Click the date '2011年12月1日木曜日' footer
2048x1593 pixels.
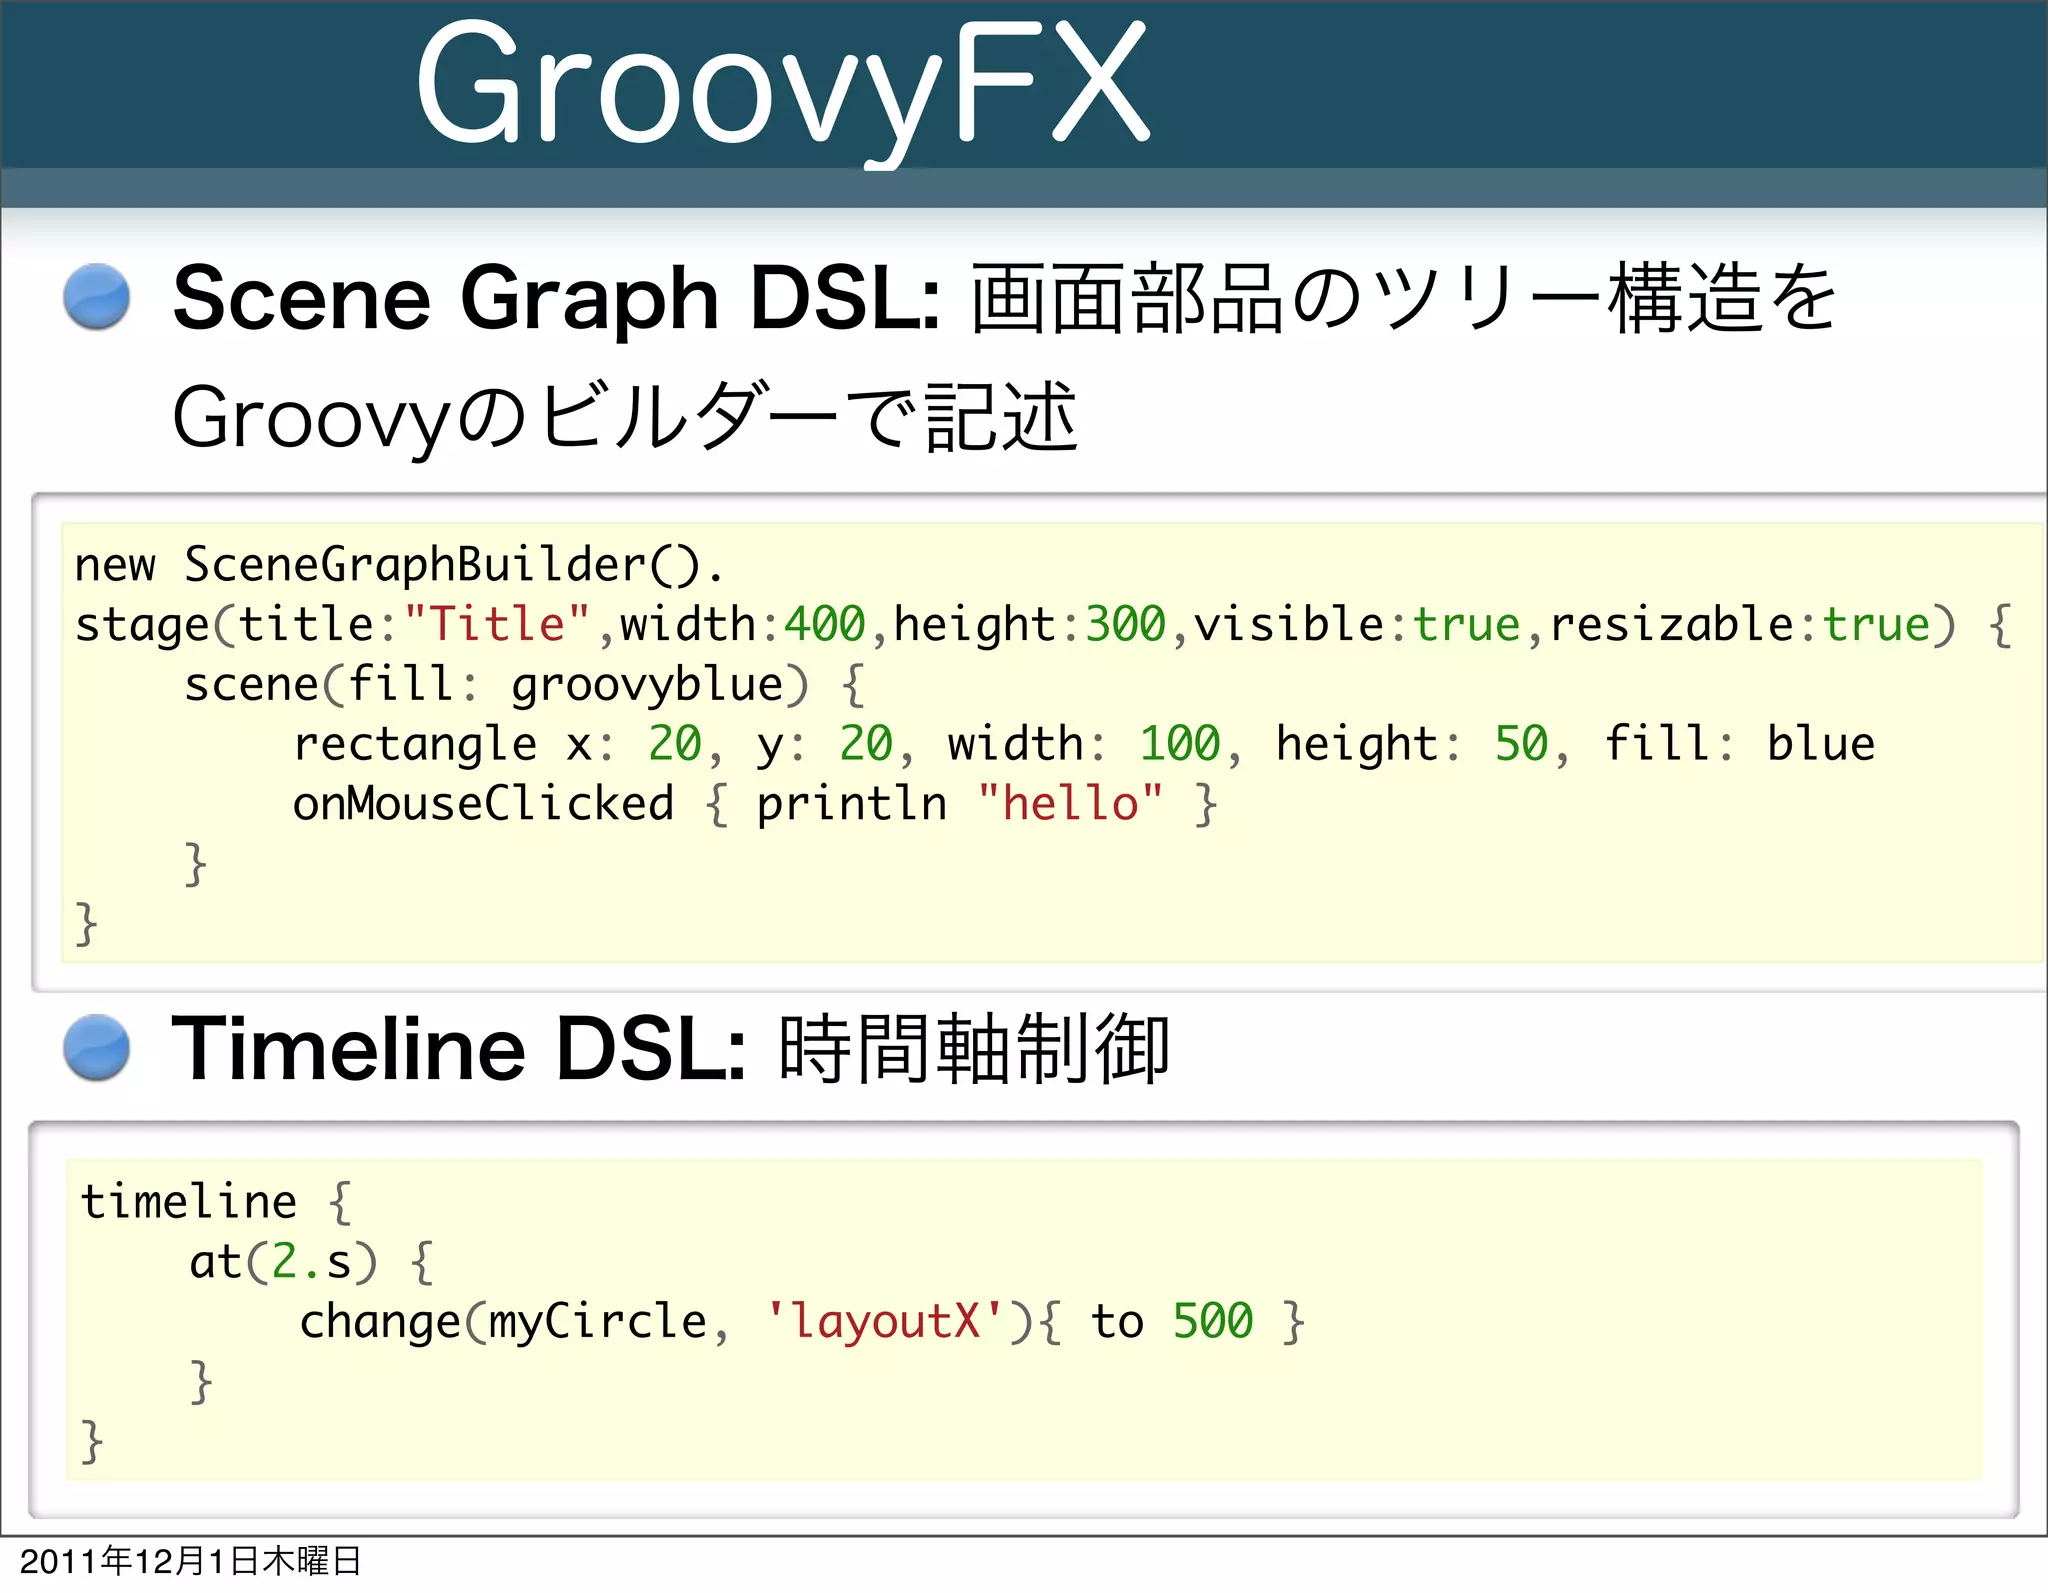[x=190, y=1561]
